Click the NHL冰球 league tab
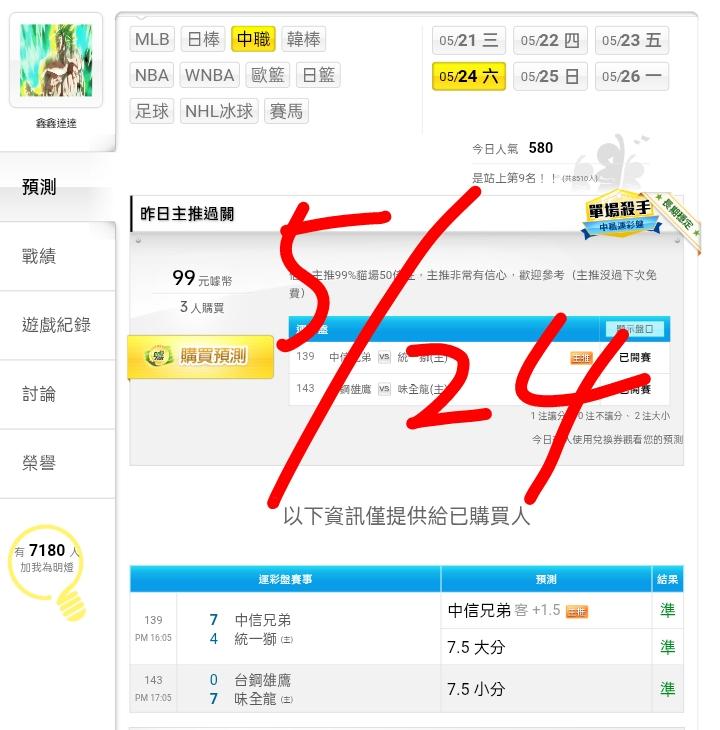The width and height of the screenshot is (720, 730). [219, 111]
